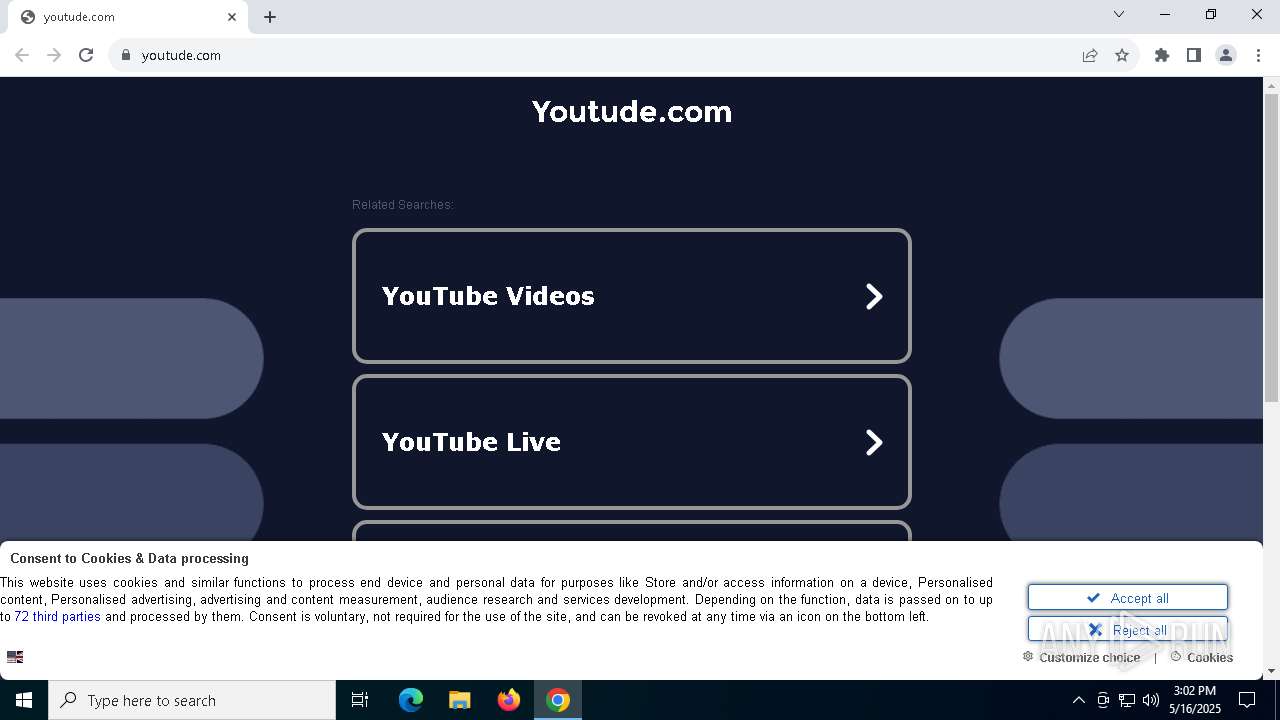1280x720 pixels.
Task: Open the YouTube Live related search
Action: pos(632,442)
